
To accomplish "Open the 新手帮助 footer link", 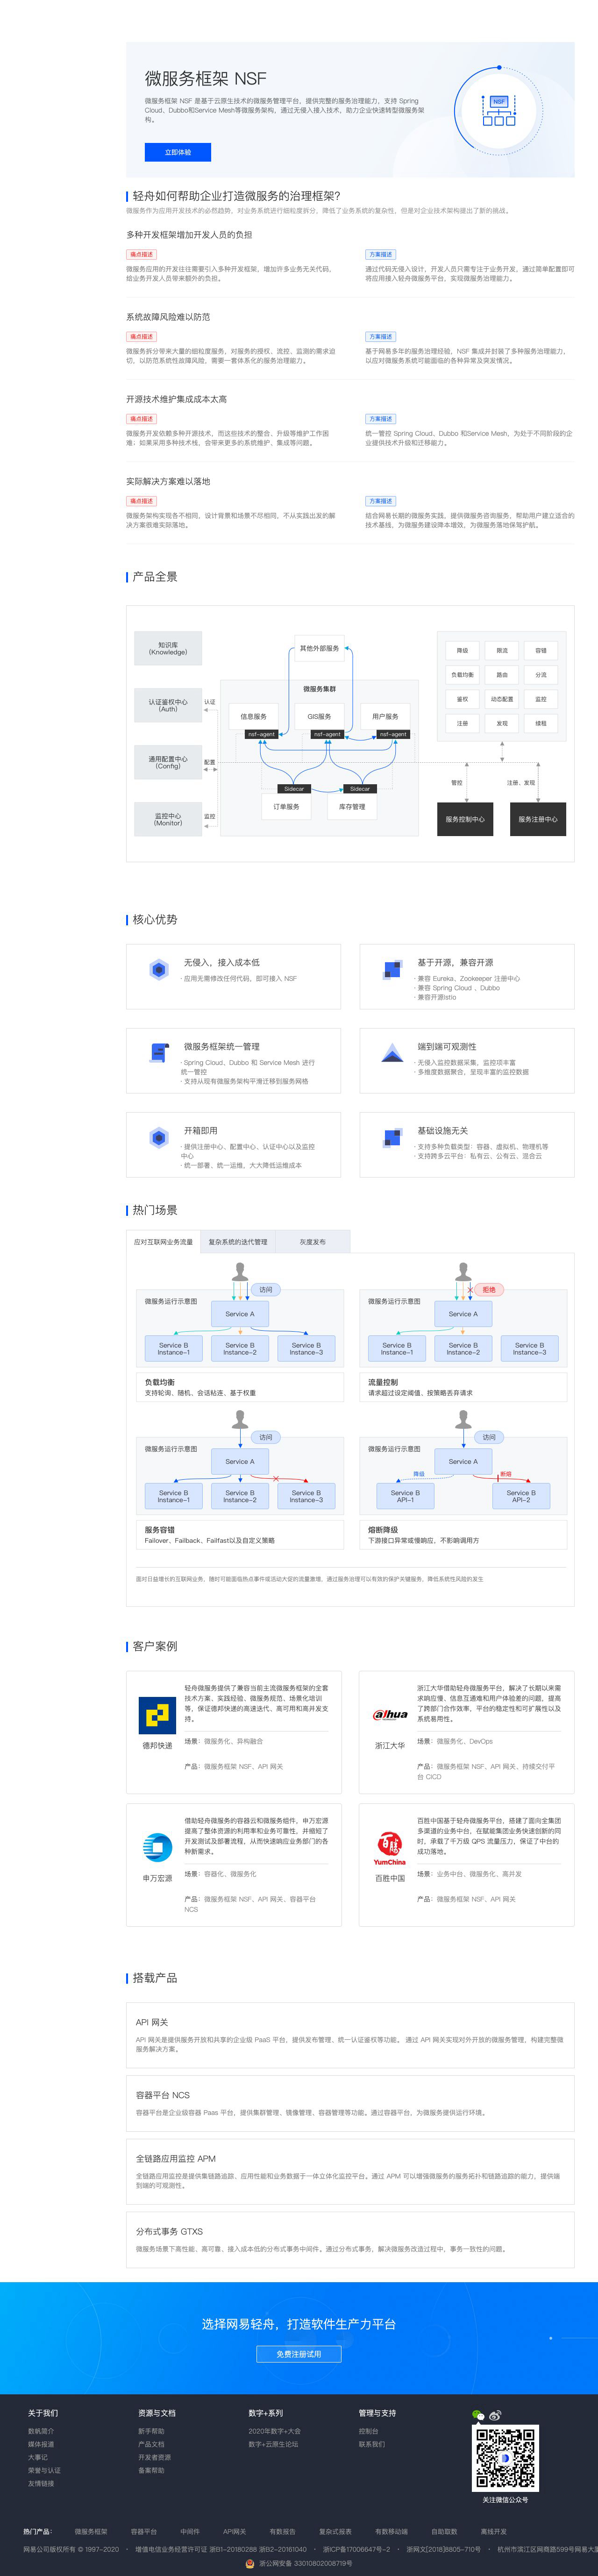I will click(x=151, y=2431).
